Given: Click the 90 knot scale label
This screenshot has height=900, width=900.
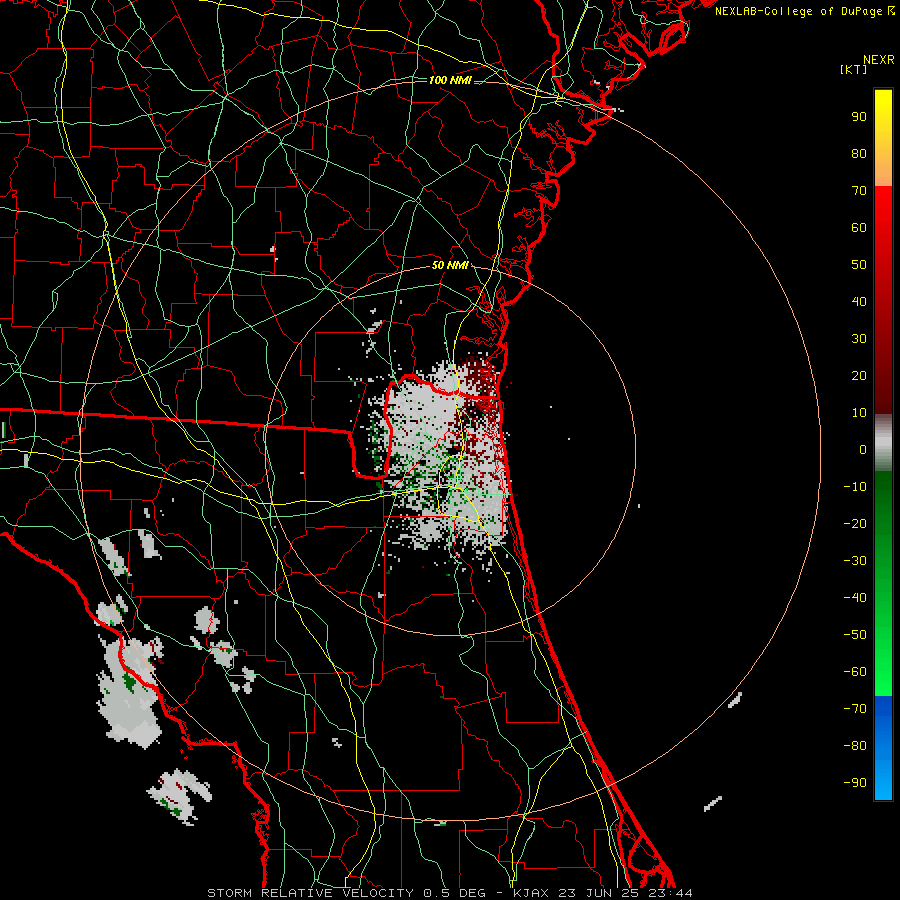Looking at the screenshot, I should [x=859, y=117].
